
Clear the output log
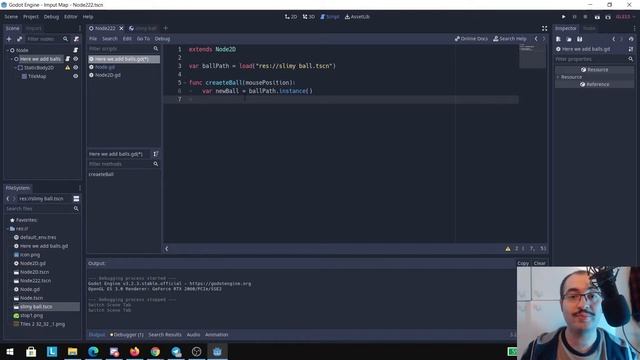pyautogui.click(x=540, y=263)
